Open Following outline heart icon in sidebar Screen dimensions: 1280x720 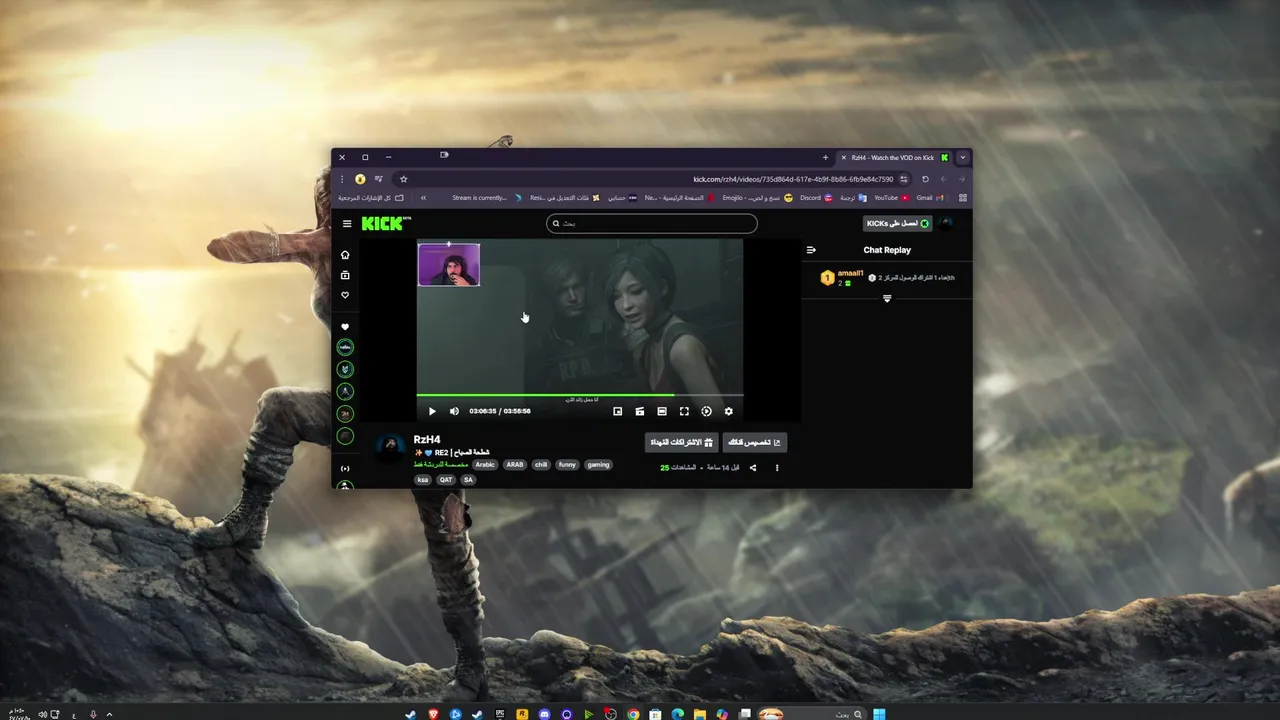345,295
